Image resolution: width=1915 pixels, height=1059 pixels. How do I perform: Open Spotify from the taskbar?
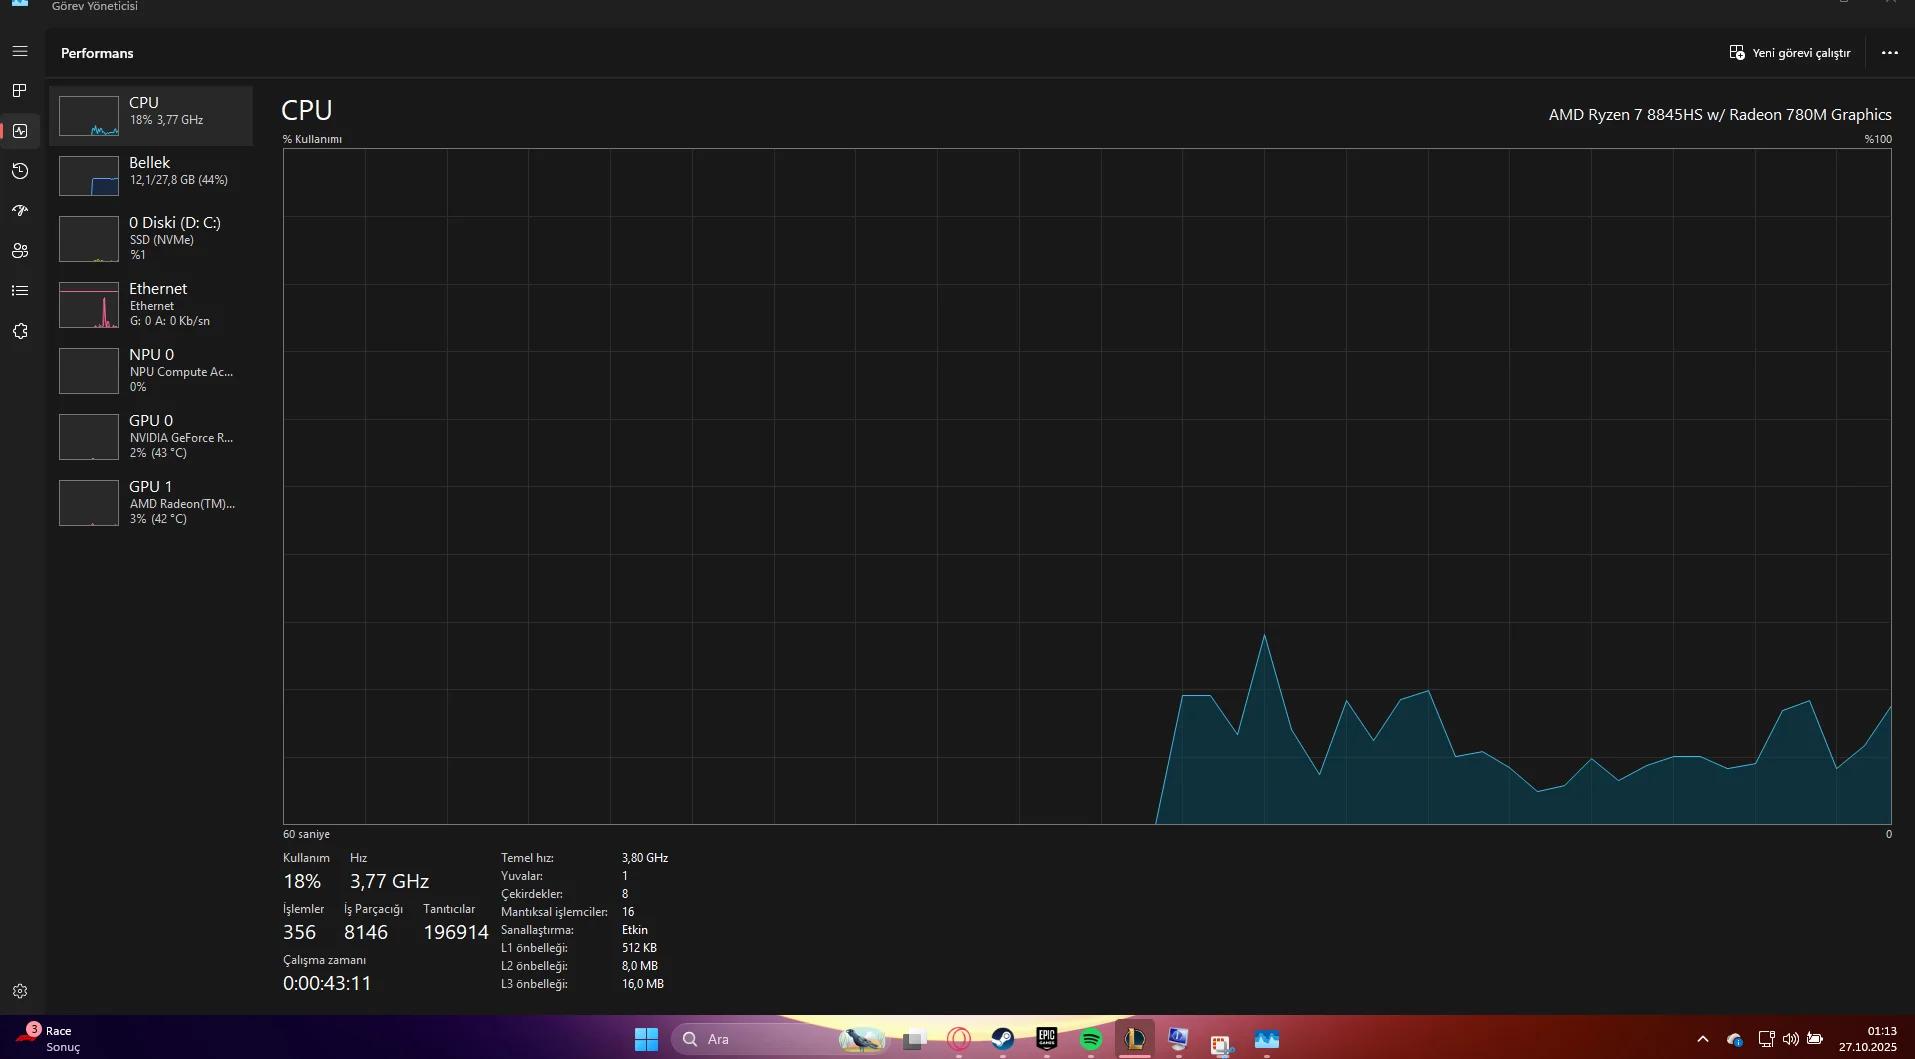point(1091,1040)
